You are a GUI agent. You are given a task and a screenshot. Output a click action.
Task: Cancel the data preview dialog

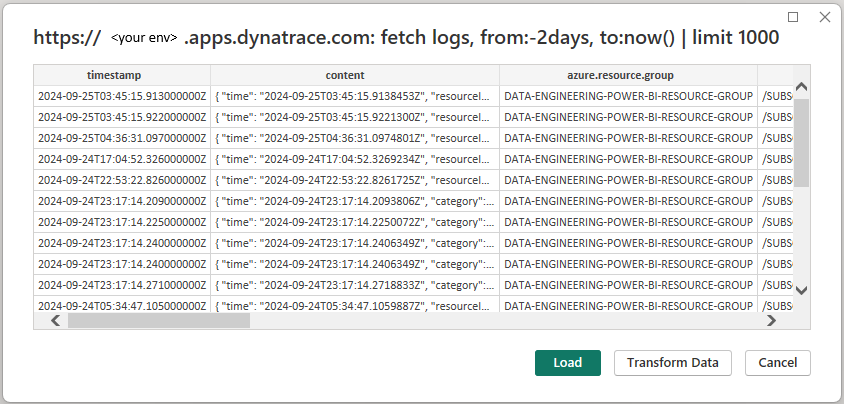point(777,363)
